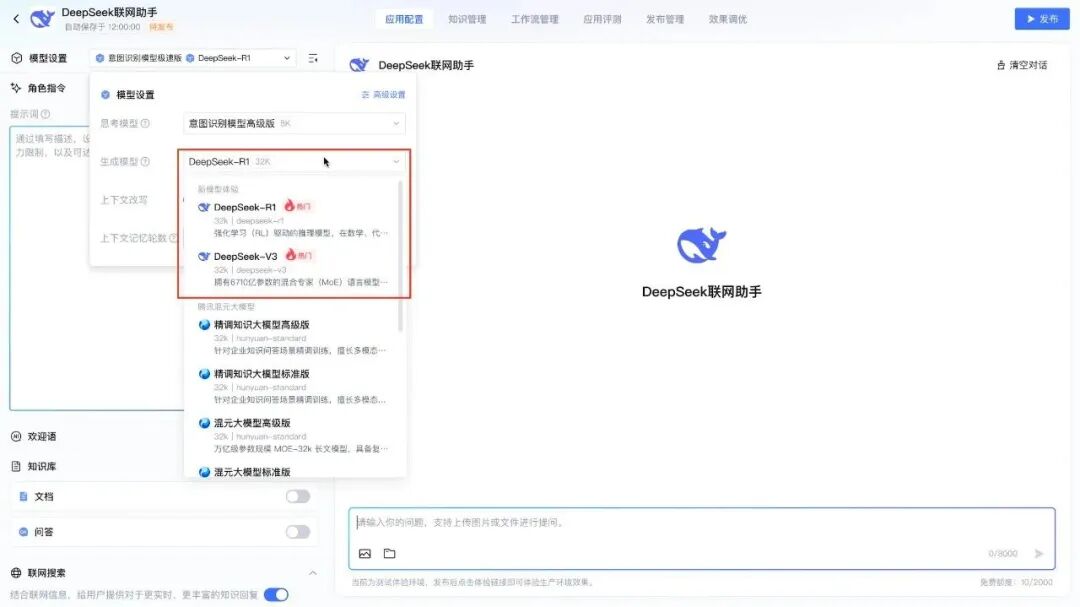1080x607 pixels.
Task: Choose 精调知识大模型高级版 from the list
Action: point(293,337)
